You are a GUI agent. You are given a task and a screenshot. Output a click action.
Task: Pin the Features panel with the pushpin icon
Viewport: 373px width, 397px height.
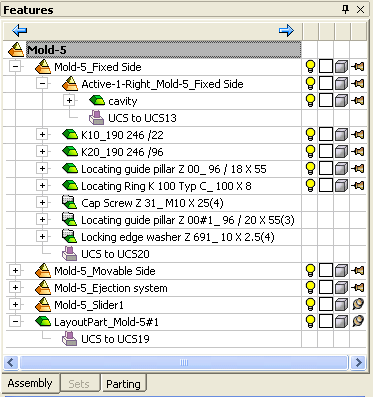click(x=346, y=9)
